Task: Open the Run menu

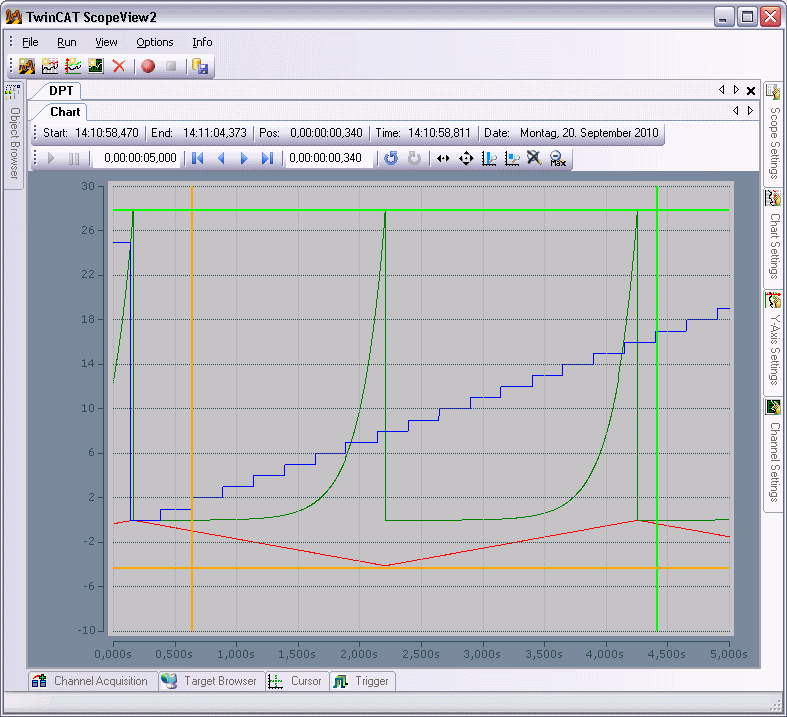Action: [x=67, y=42]
